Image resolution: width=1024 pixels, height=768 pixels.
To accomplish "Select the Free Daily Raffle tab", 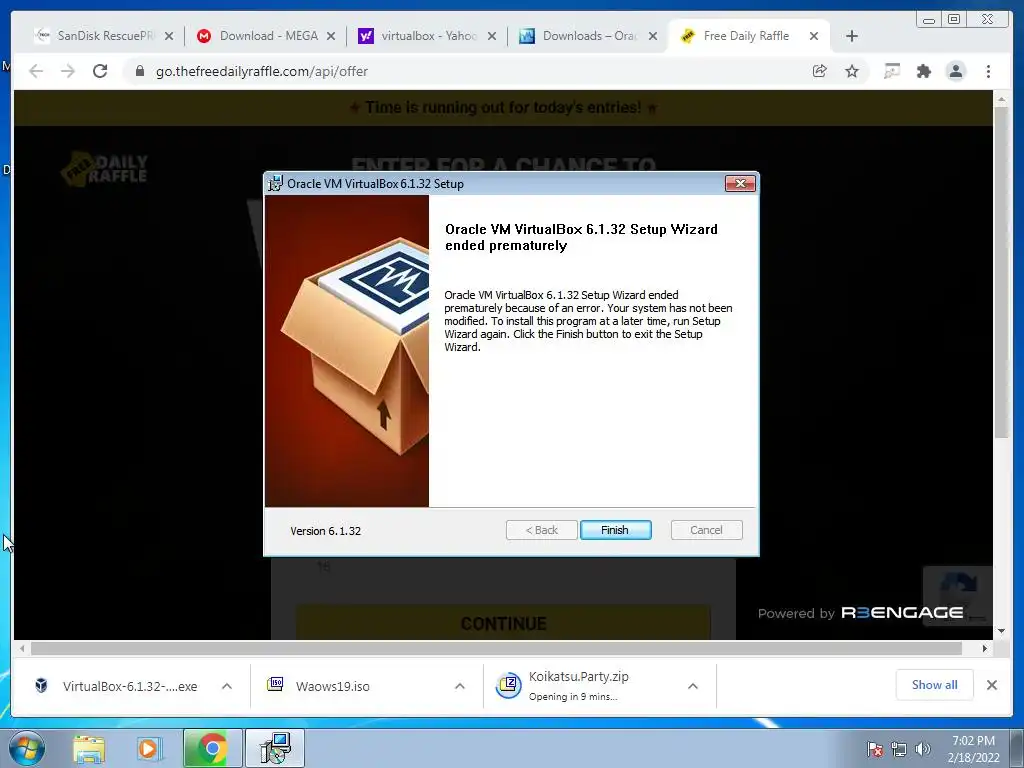I will pyautogui.click(x=746, y=36).
